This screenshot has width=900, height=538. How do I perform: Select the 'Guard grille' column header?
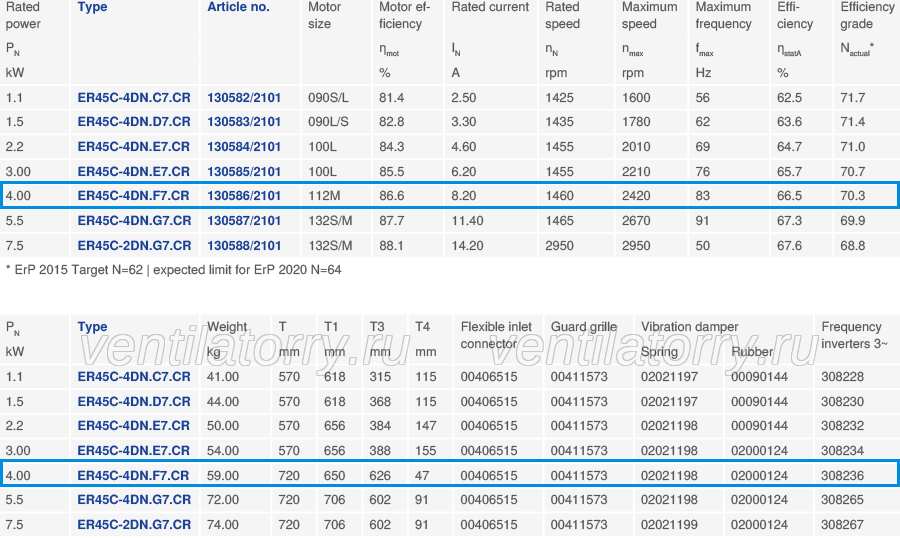[584, 327]
